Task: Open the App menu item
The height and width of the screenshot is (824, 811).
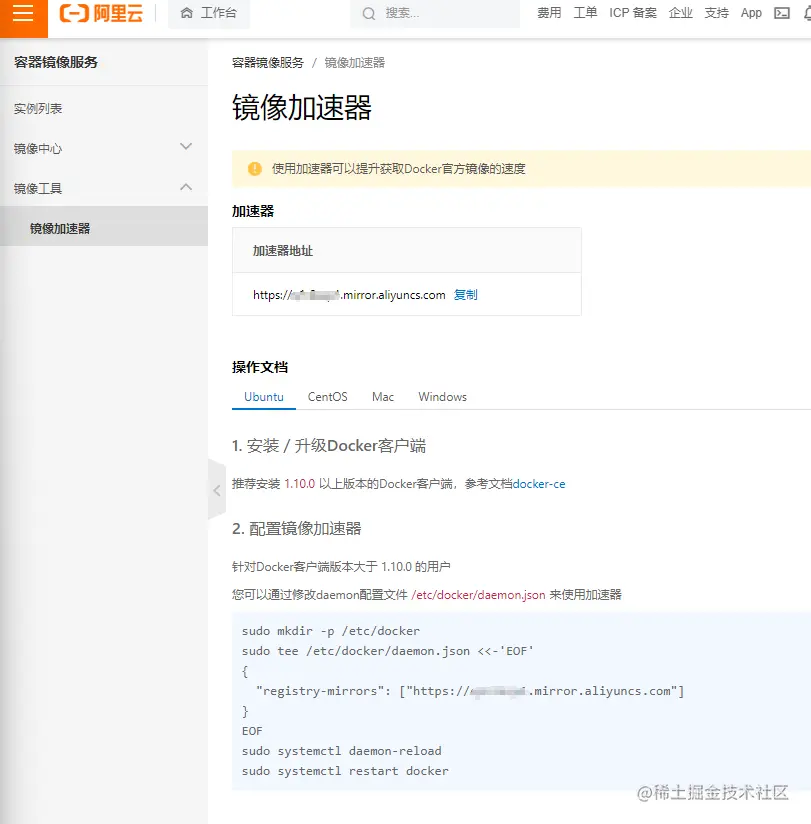Action: [x=751, y=13]
